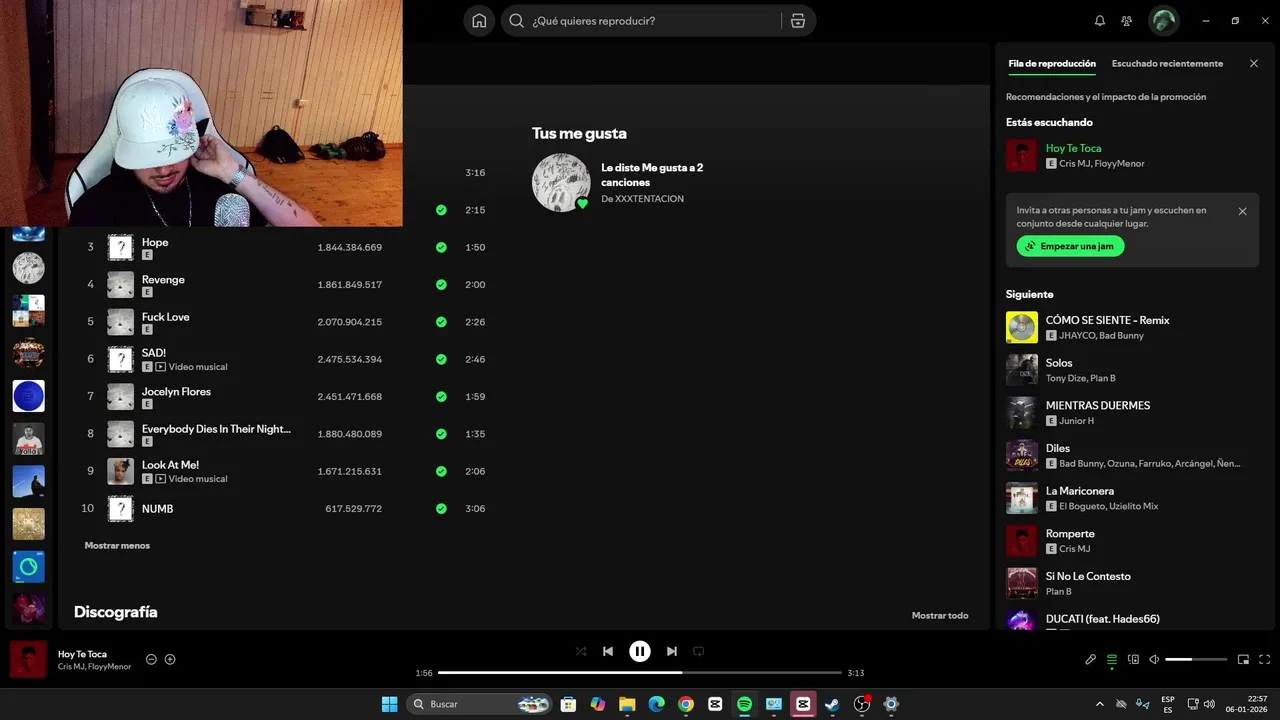Toggle the liked checkmark for Jocelyn Flores
1280x720 pixels.
pyautogui.click(x=441, y=397)
